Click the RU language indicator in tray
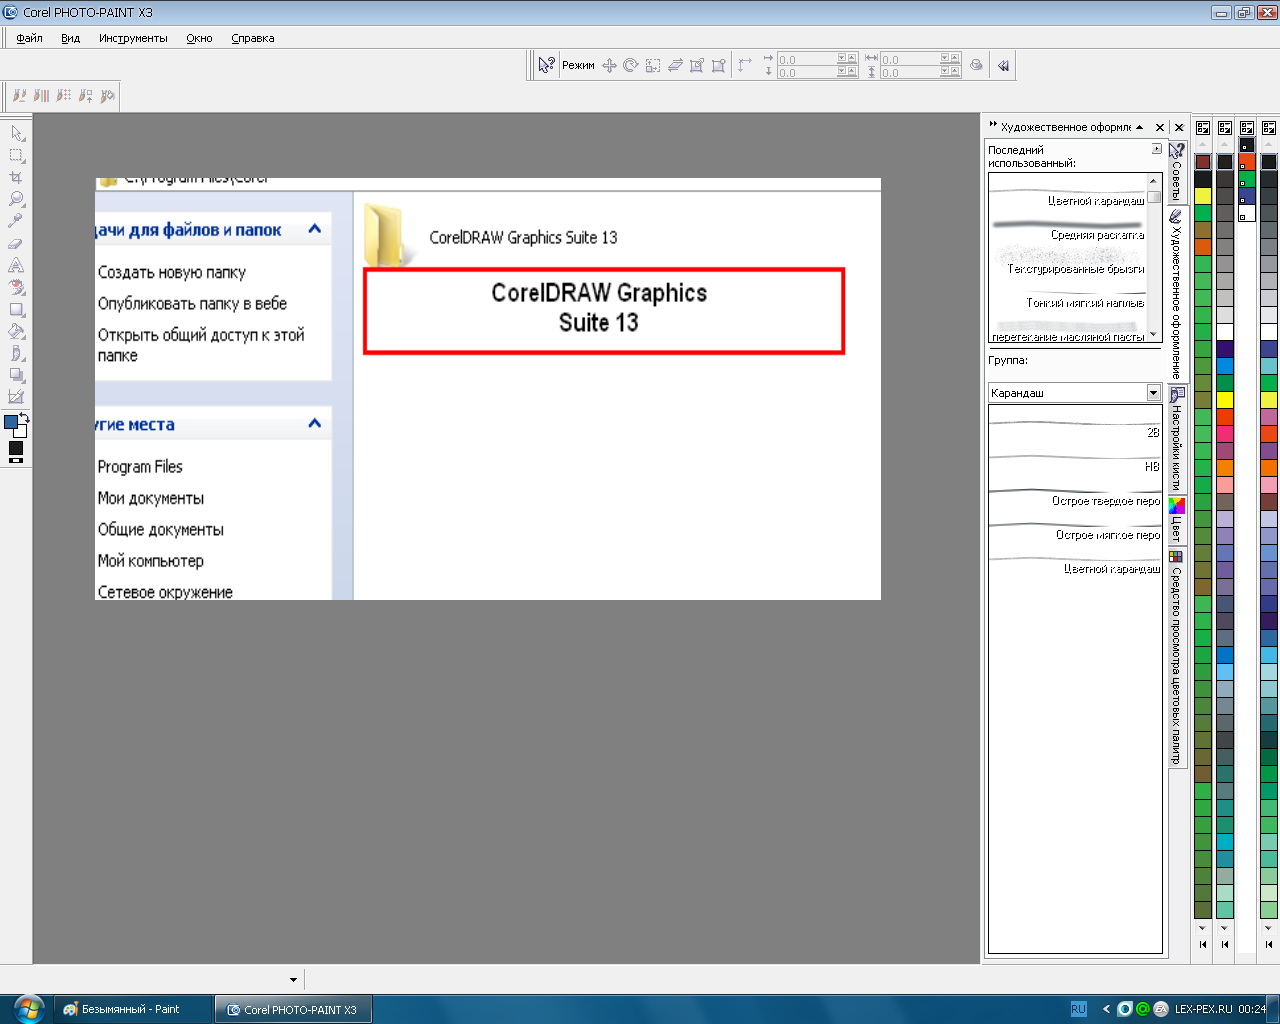 (1078, 1009)
